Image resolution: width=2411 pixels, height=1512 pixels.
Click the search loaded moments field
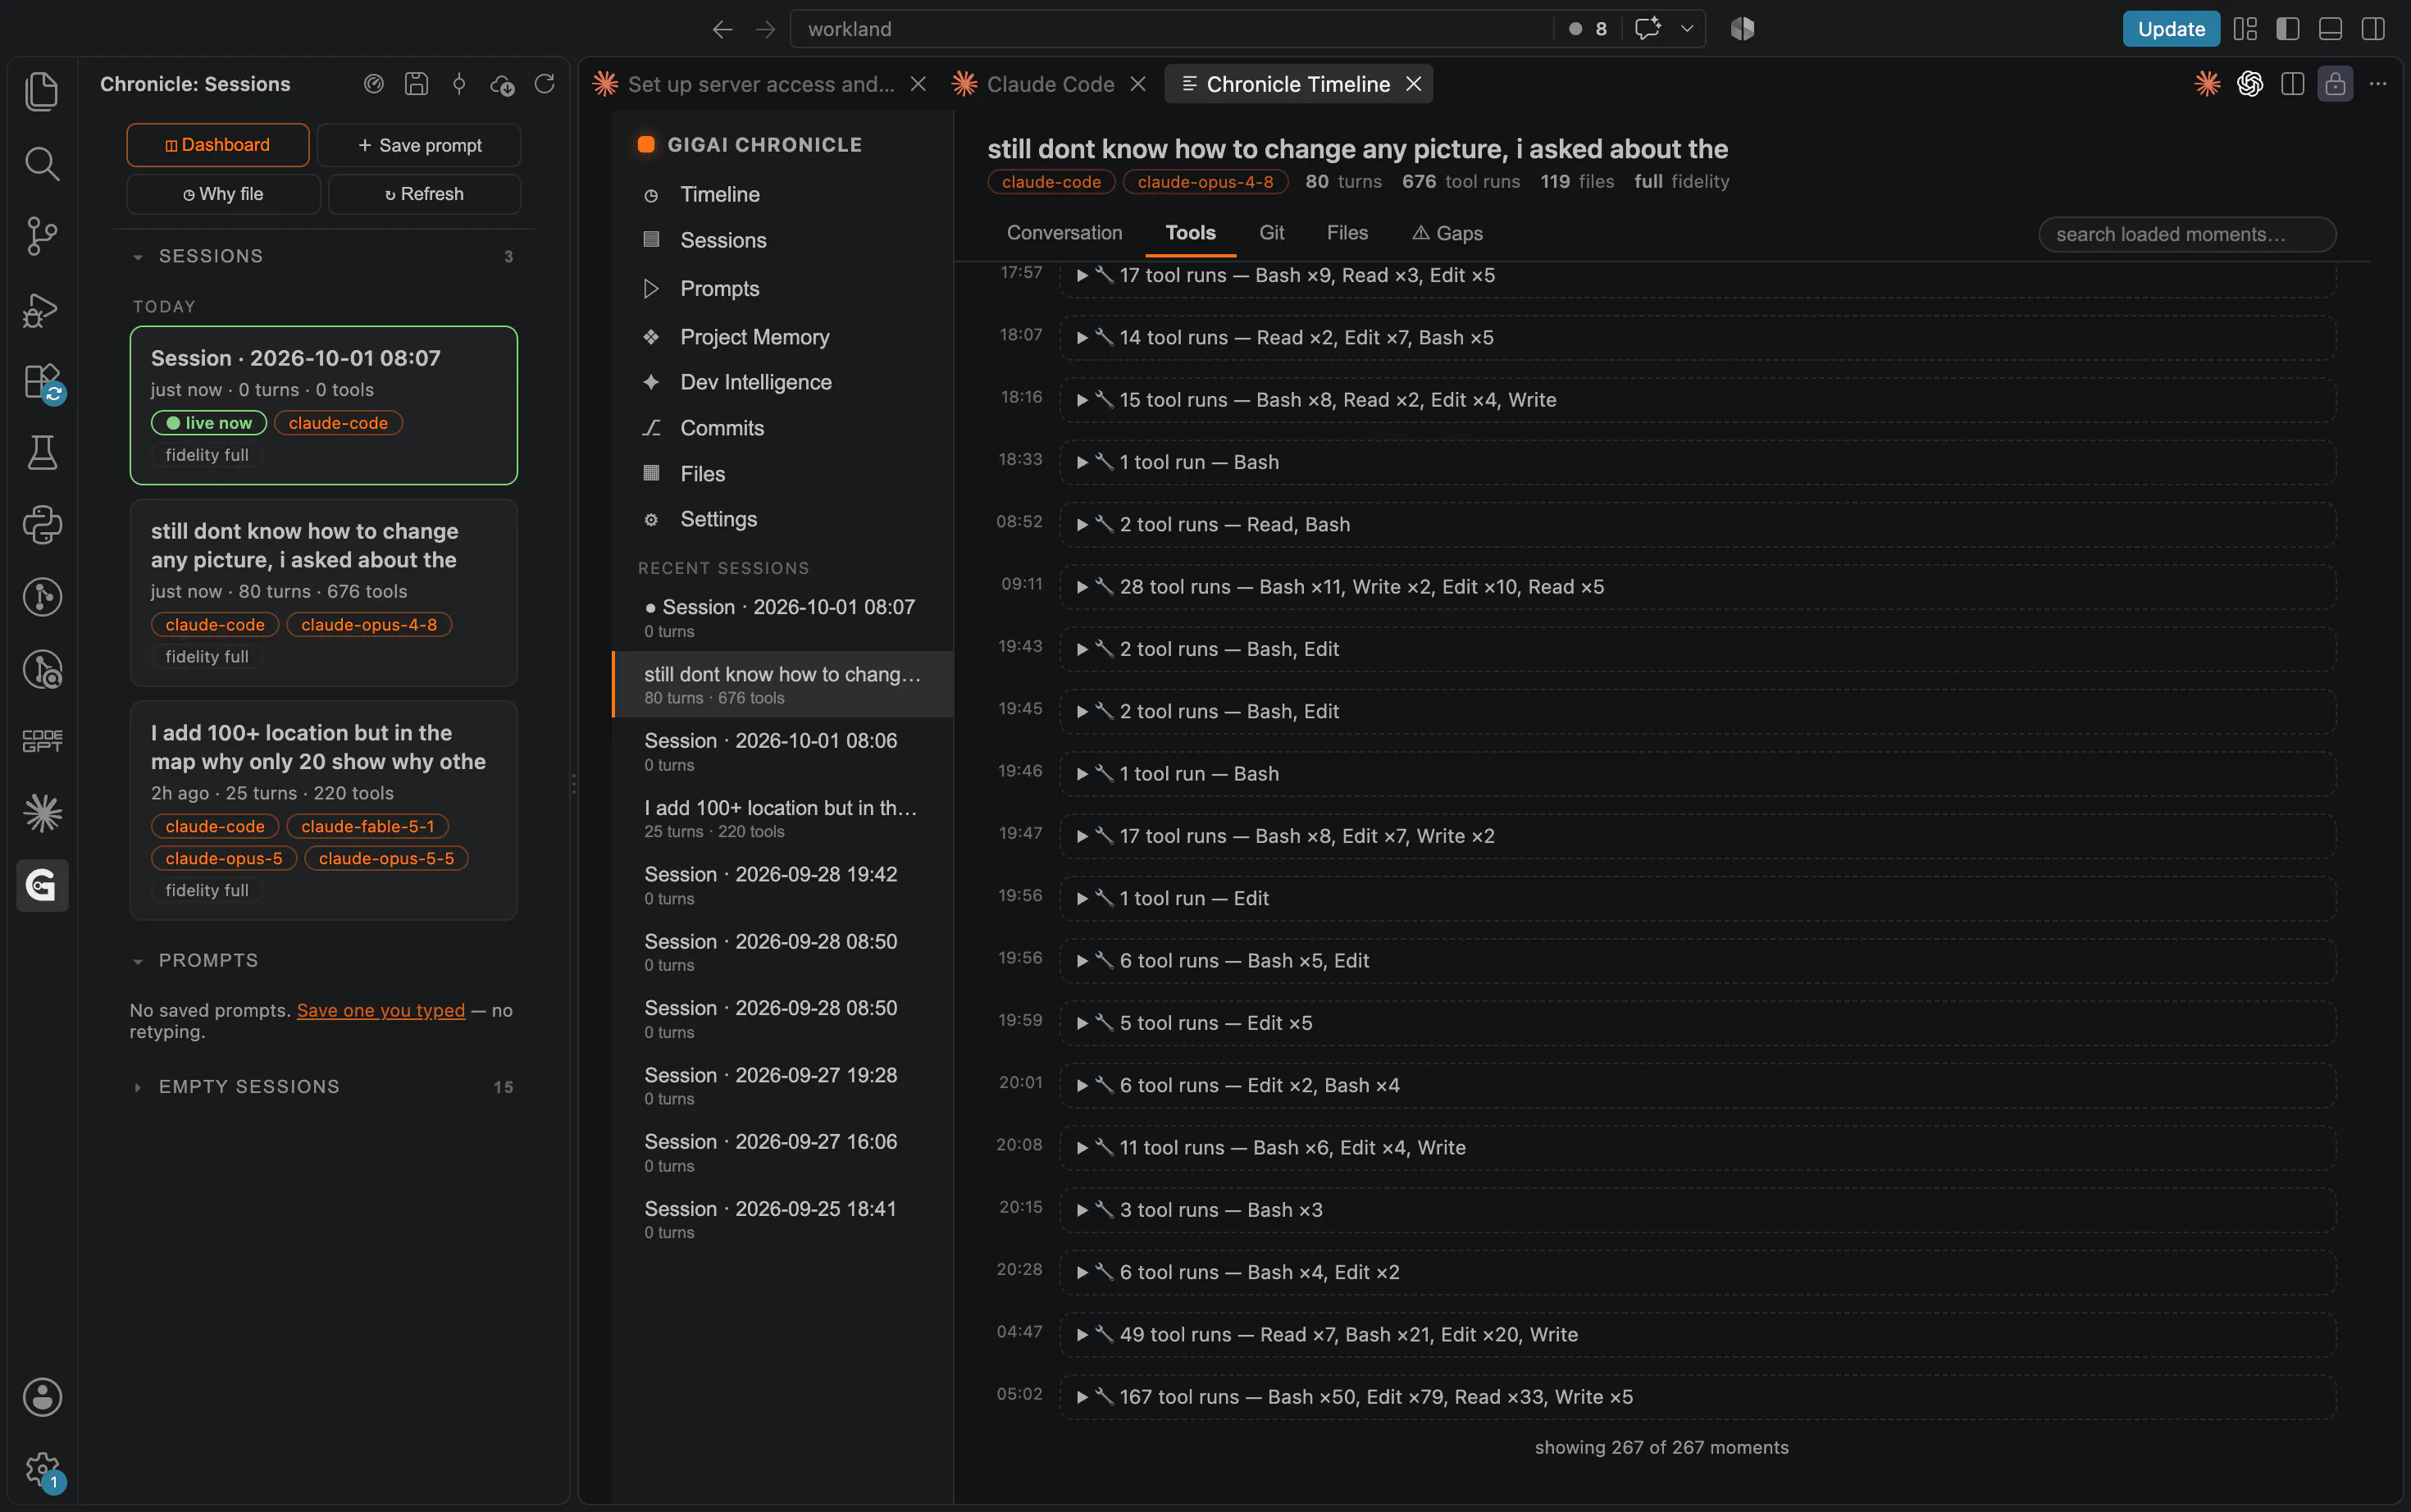[x=2187, y=234]
